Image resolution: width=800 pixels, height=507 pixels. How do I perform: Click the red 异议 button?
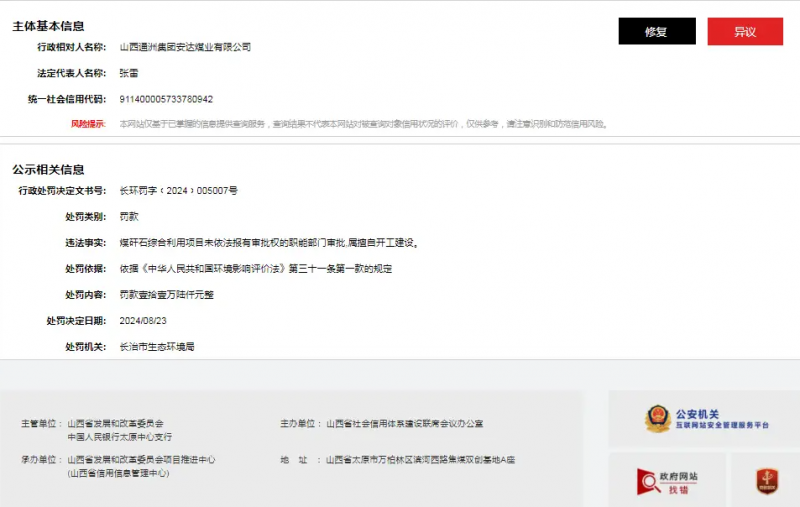(745, 31)
